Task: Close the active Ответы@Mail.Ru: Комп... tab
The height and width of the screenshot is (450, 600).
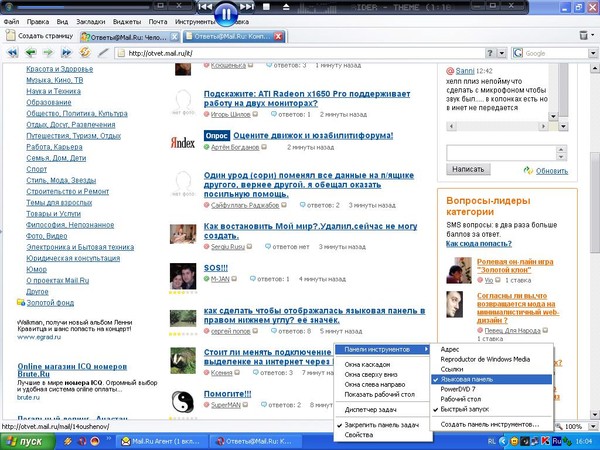Action: pyautogui.click(x=279, y=36)
